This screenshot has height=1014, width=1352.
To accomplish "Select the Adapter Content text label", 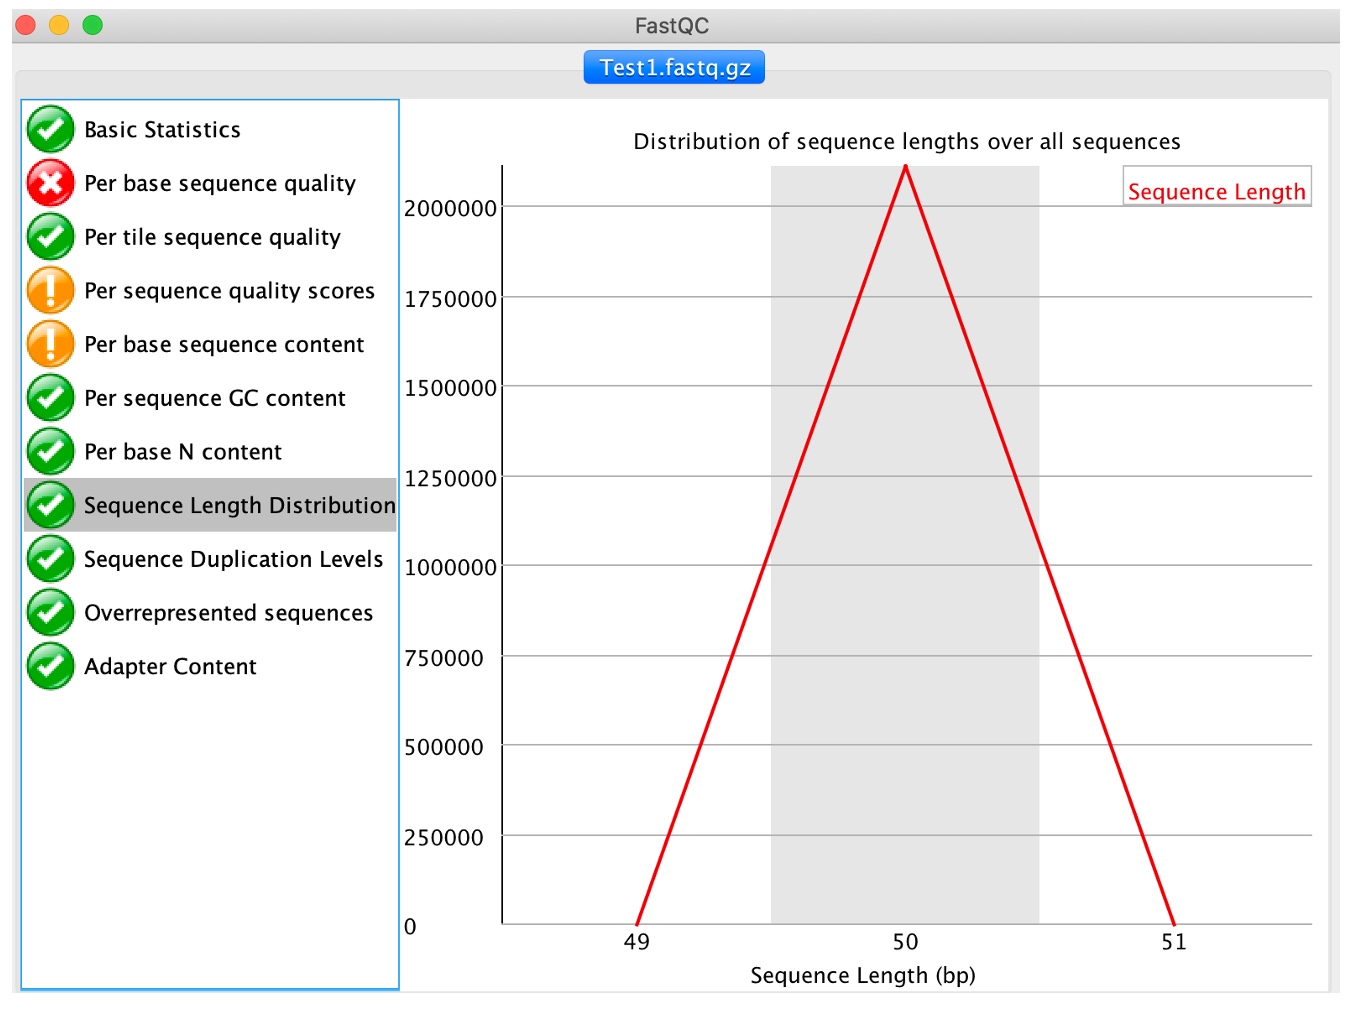I will 170,667.
